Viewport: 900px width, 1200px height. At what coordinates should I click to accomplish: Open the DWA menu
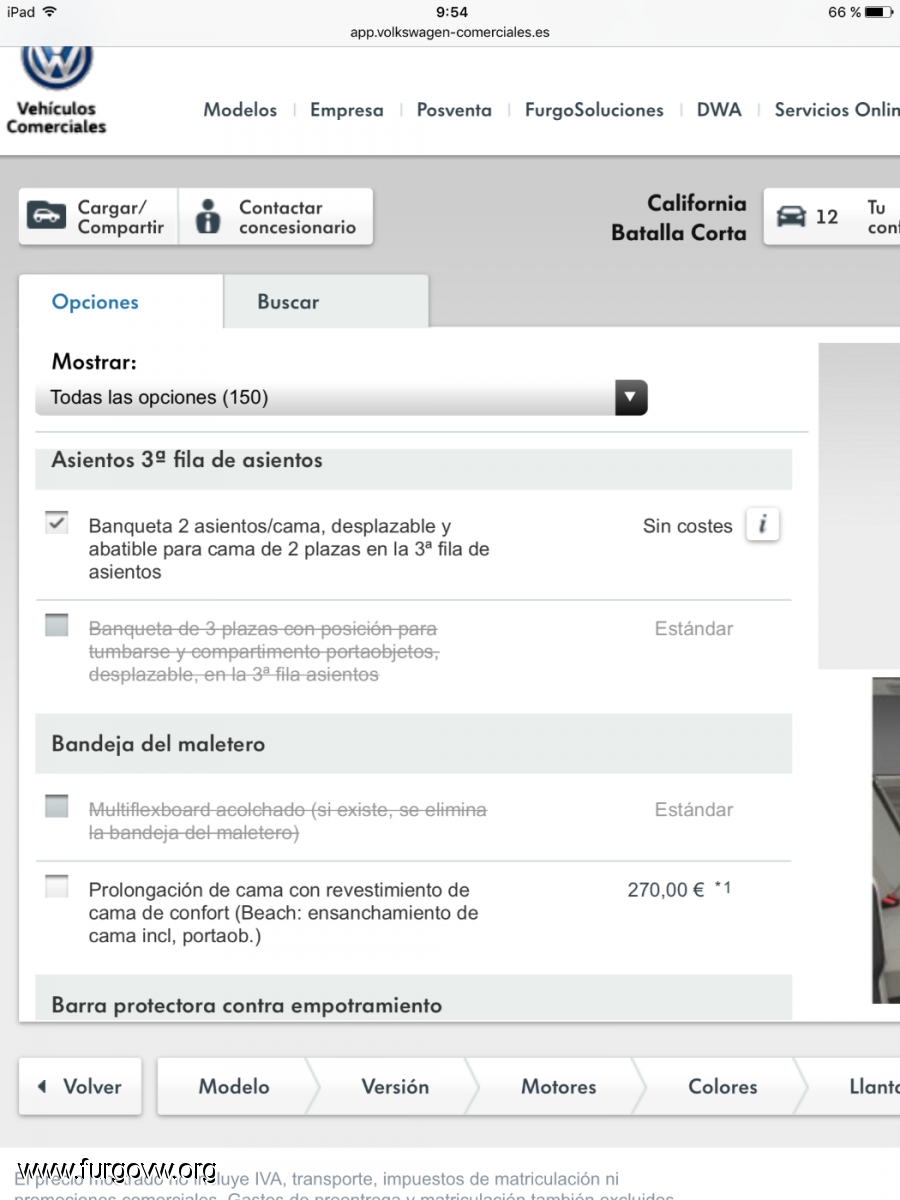[x=719, y=110]
